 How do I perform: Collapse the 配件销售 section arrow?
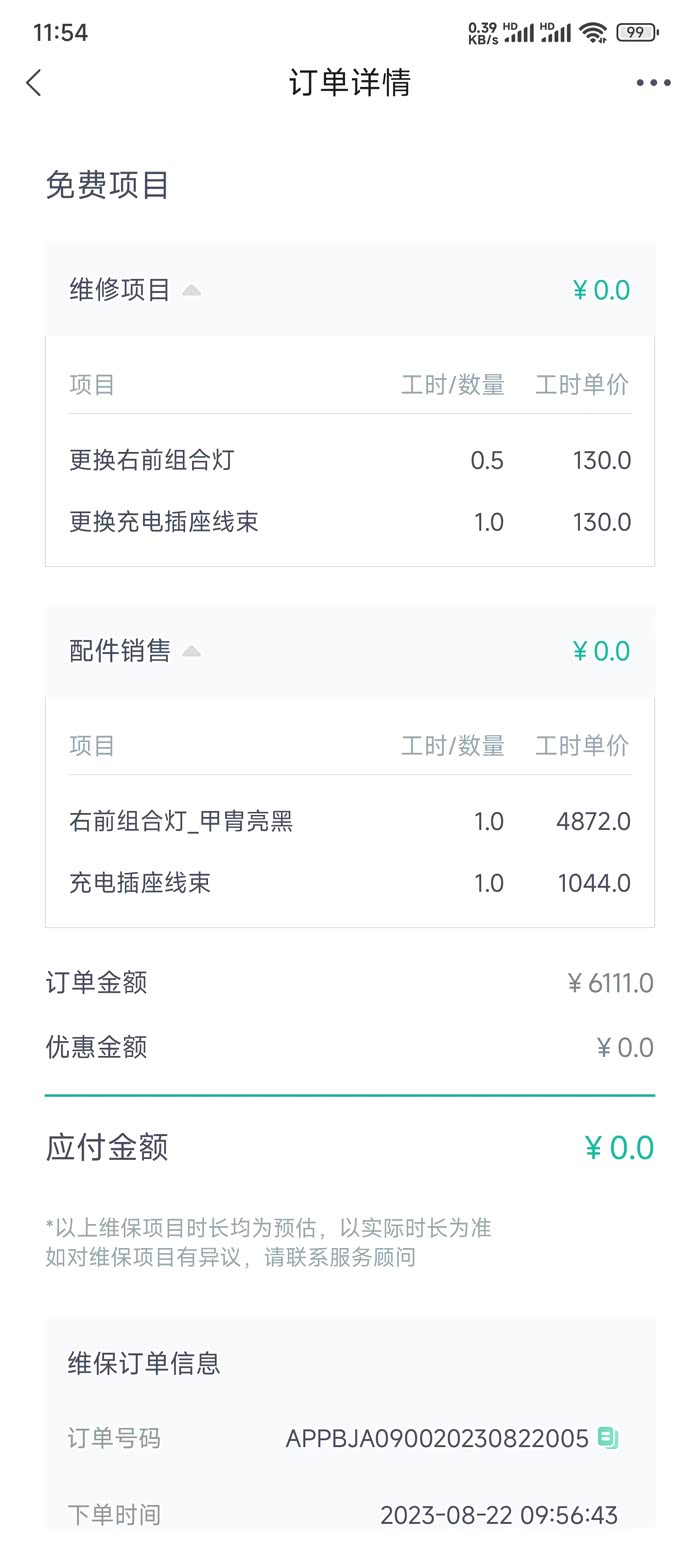191,652
